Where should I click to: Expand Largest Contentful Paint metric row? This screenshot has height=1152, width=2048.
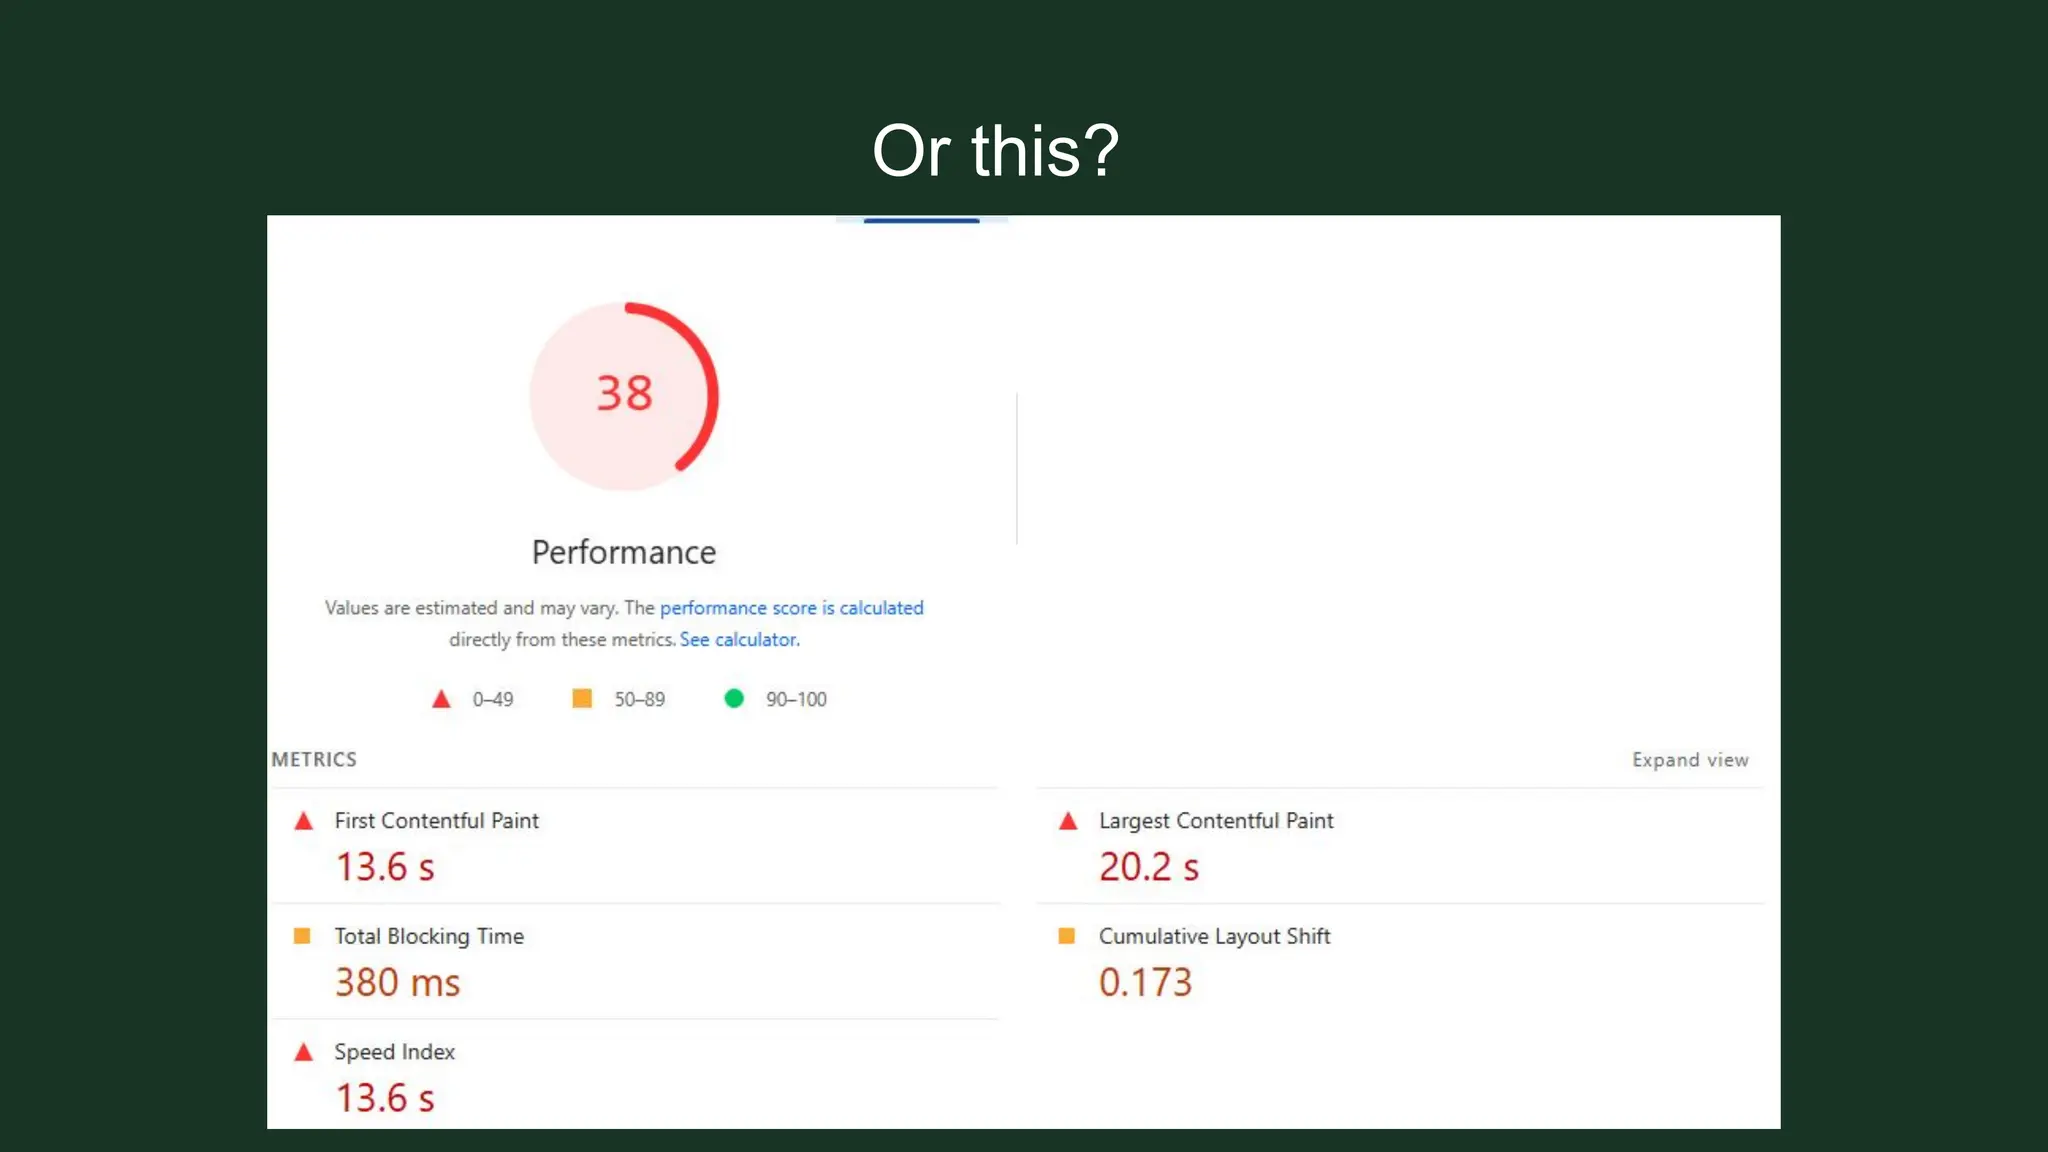[1215, 821]
